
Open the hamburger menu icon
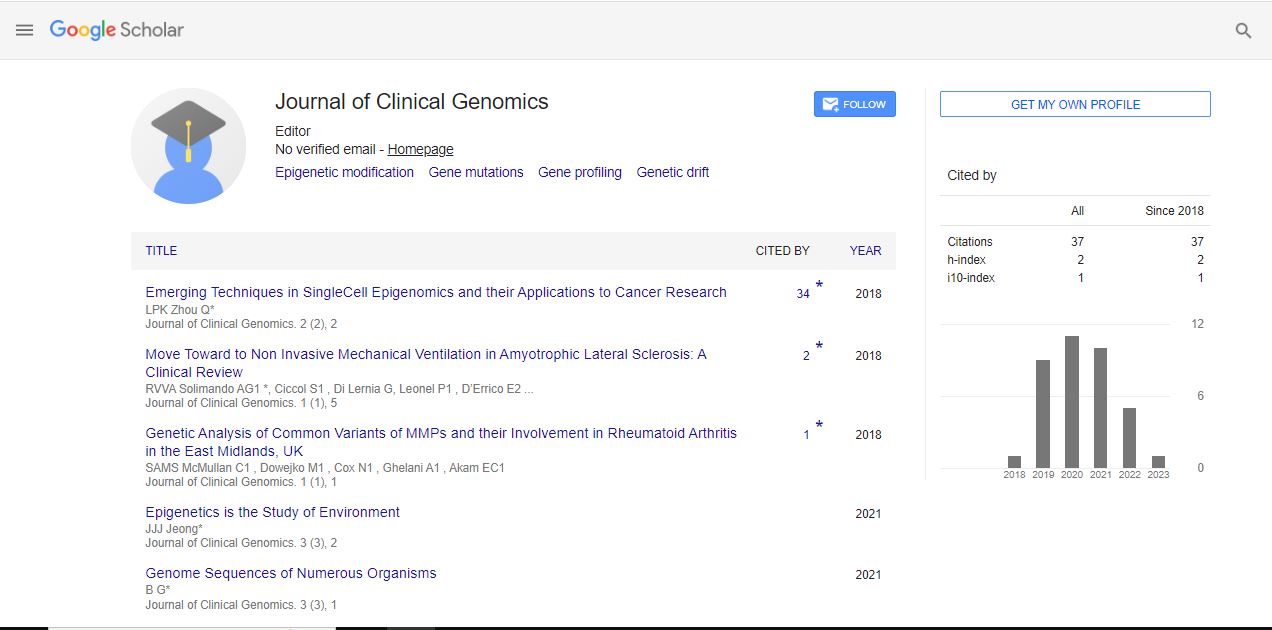[25, 30]
